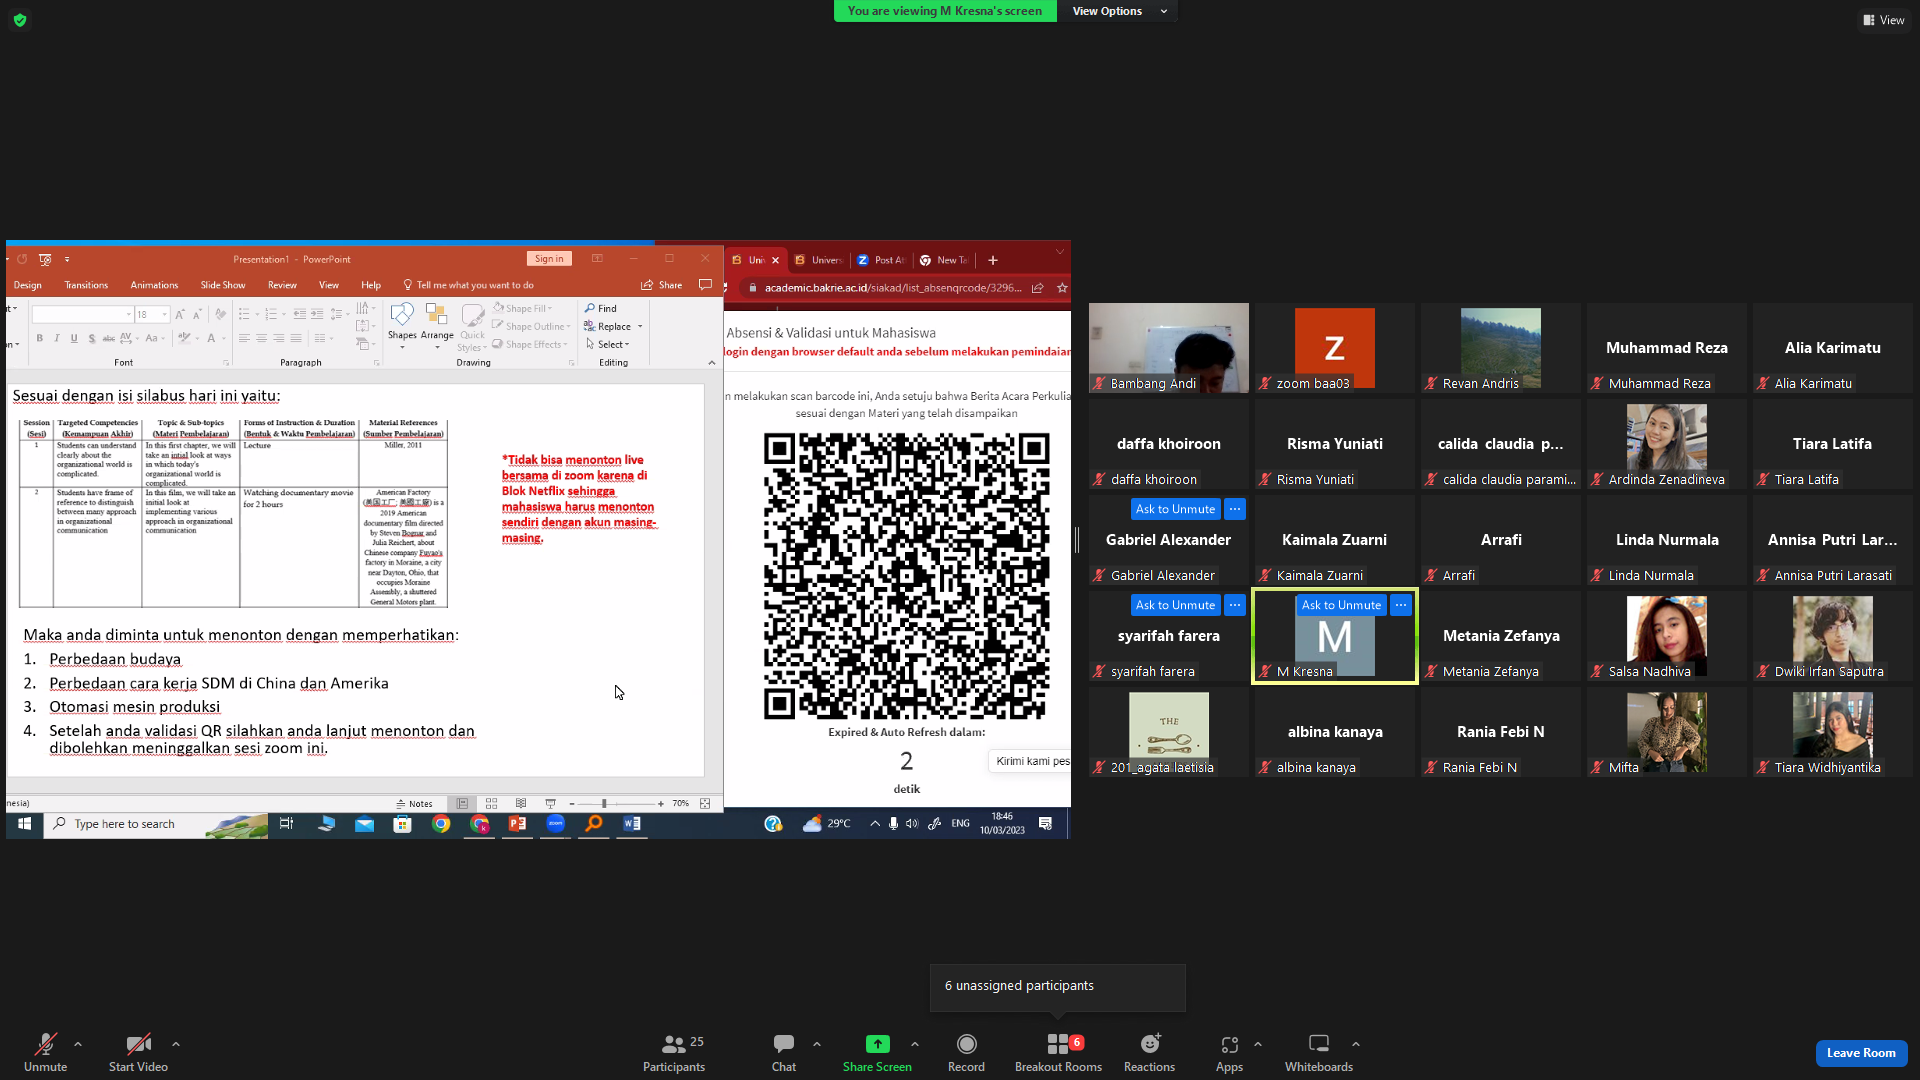This screenshot has width=1920, height=1080.
Task: Click the PowerPoint zoom out minus button
Action: click(572, 804)
